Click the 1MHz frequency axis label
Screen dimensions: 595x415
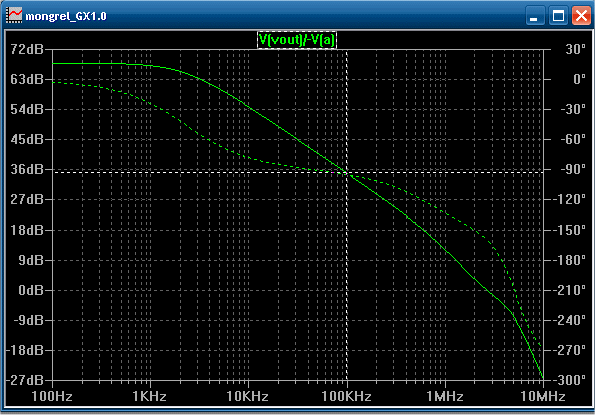tap(445, 396)
